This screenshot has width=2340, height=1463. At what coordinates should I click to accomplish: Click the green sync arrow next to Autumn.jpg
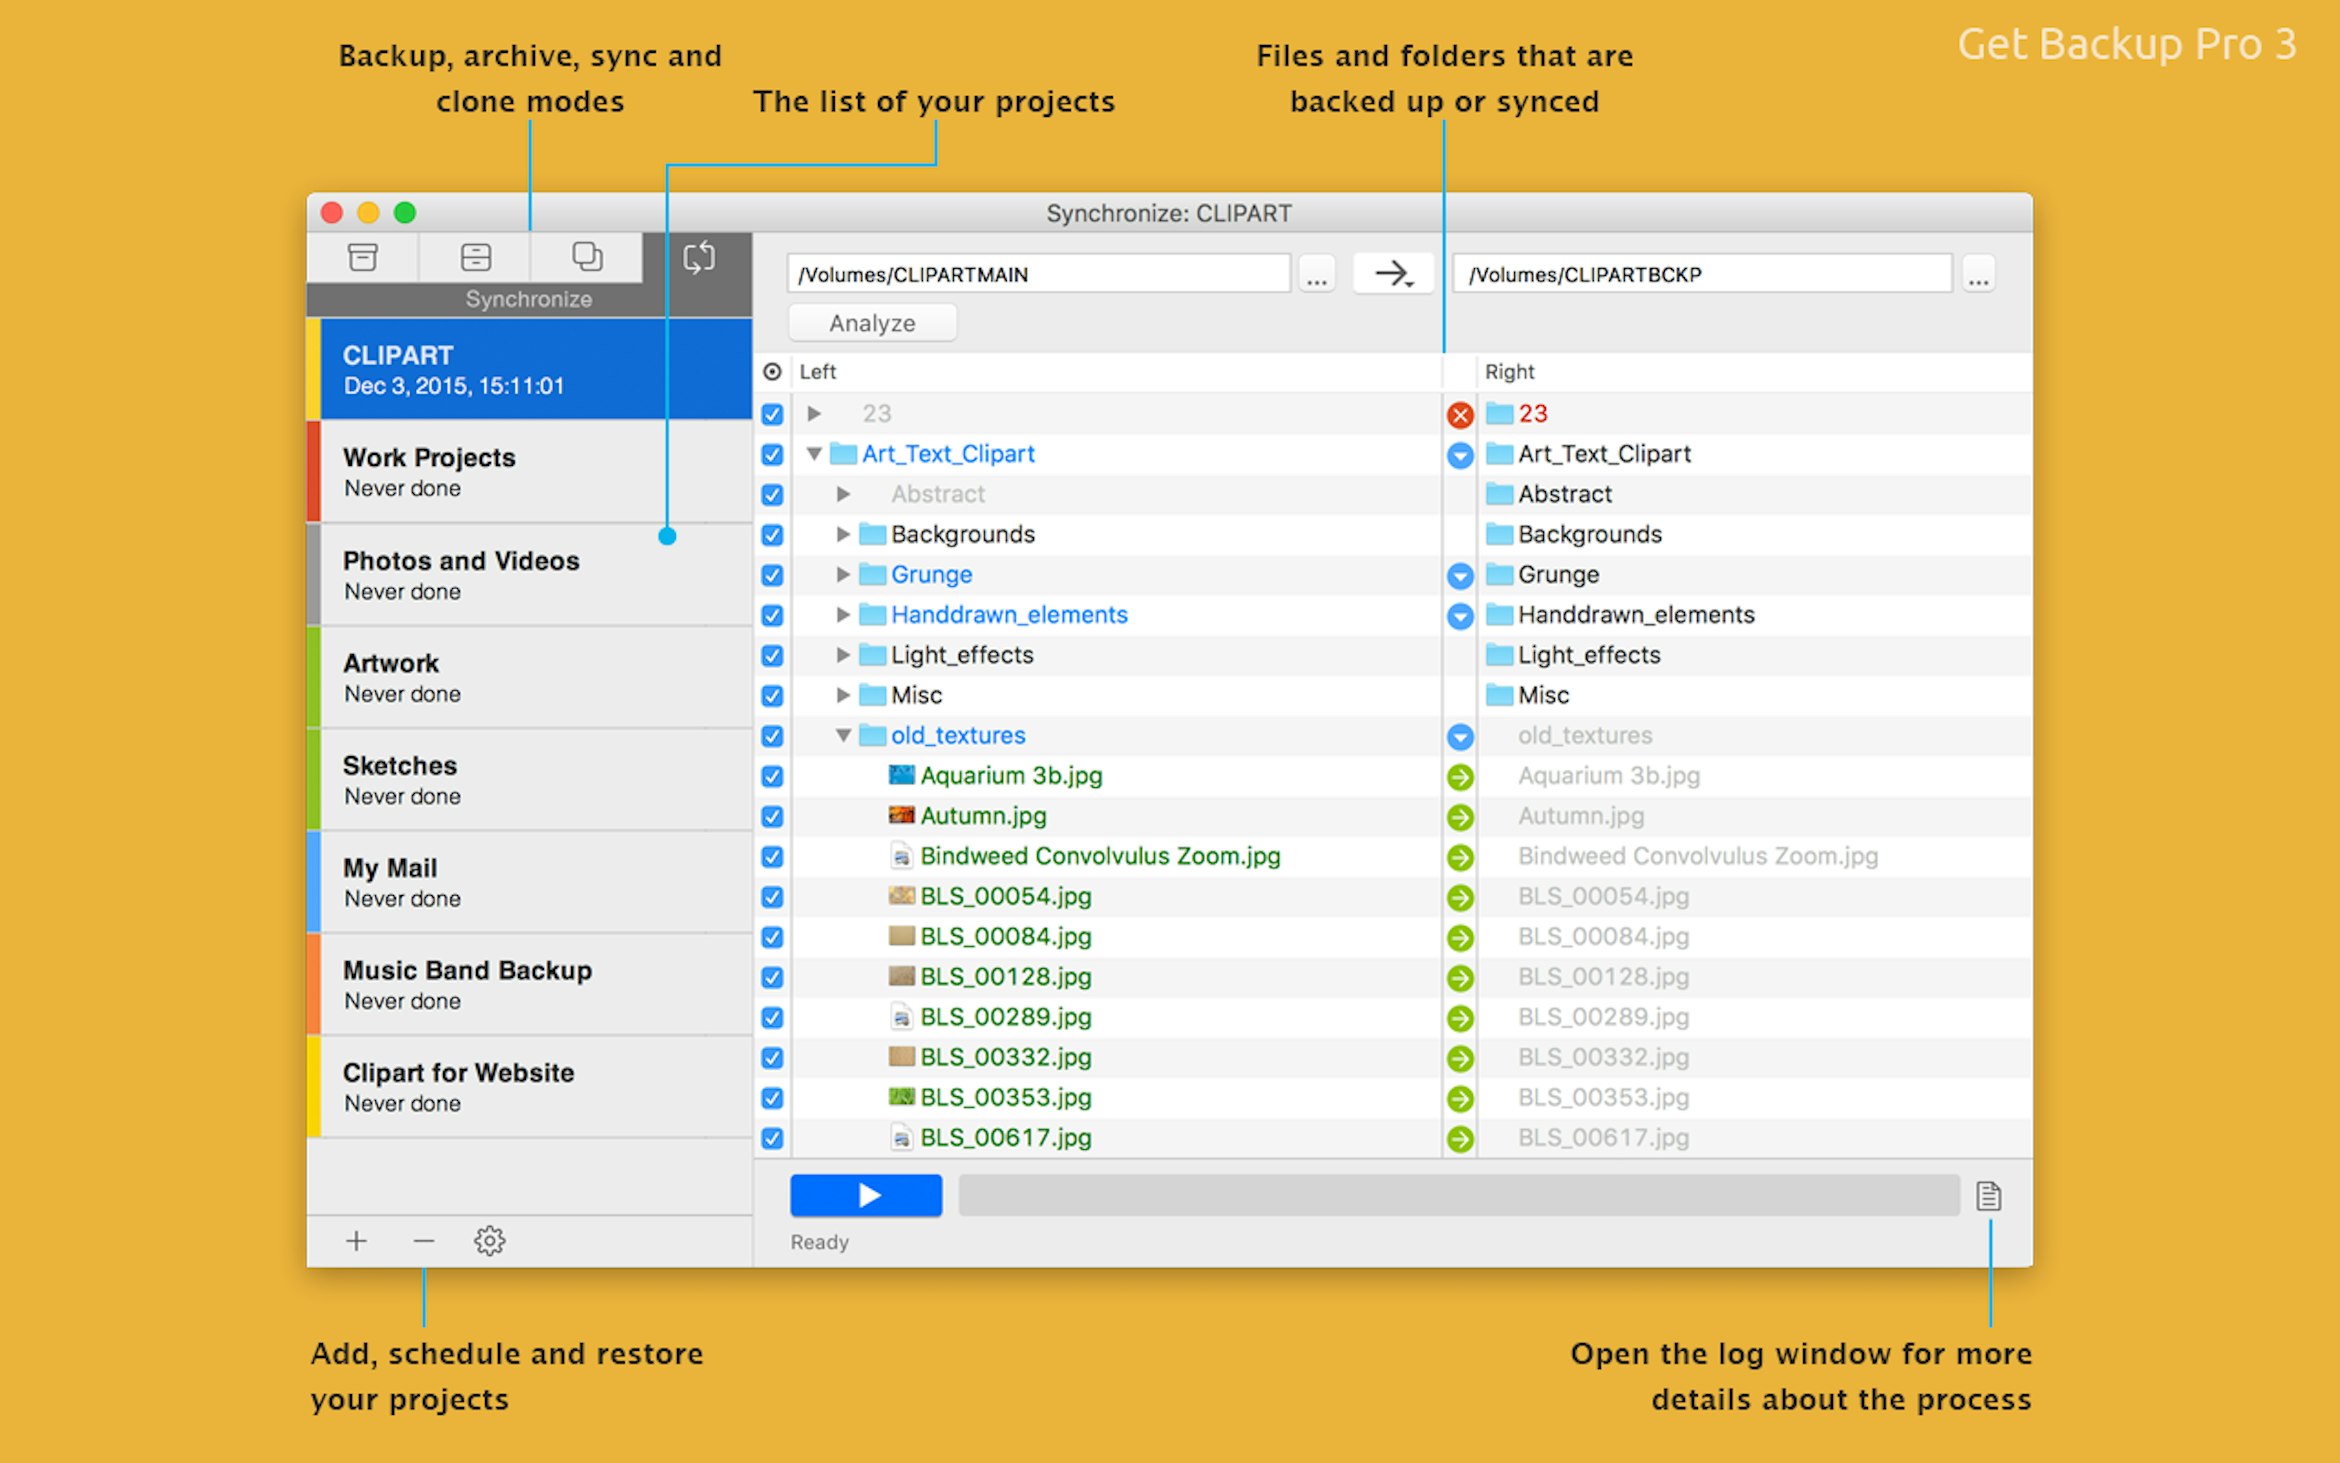pos(1460,816)
